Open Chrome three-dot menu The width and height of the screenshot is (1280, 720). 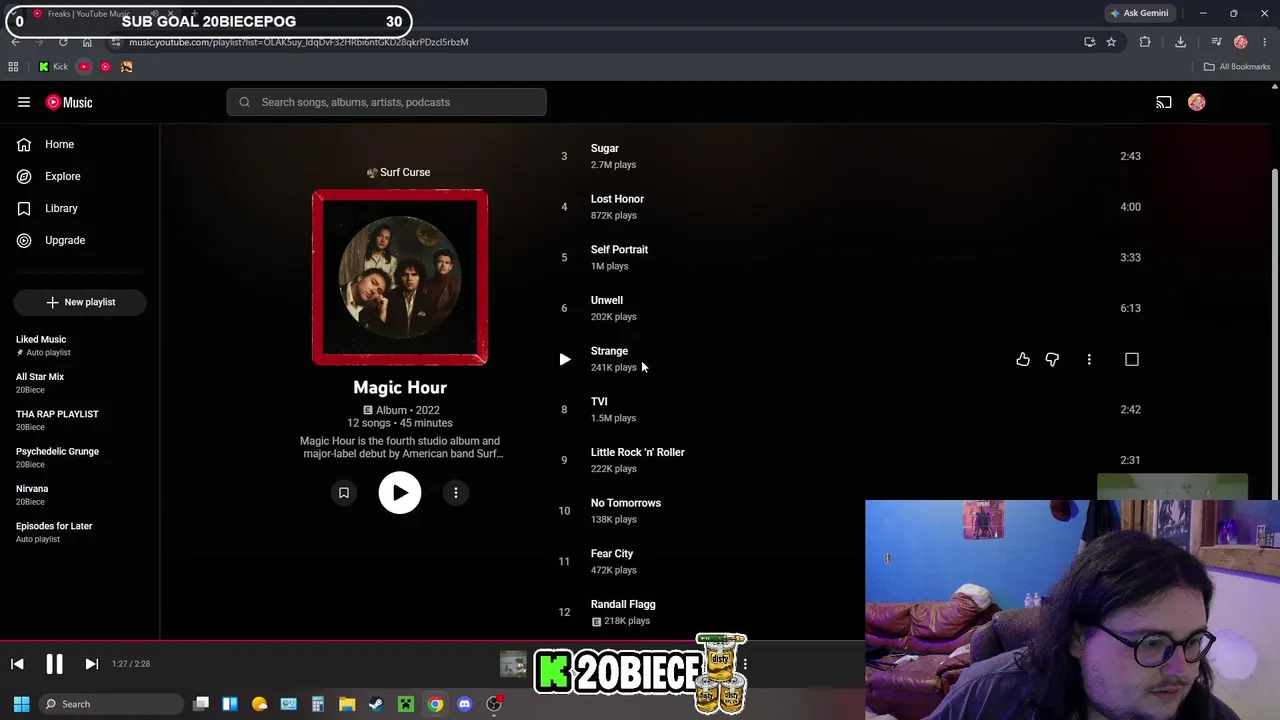tap(1265, 42)
